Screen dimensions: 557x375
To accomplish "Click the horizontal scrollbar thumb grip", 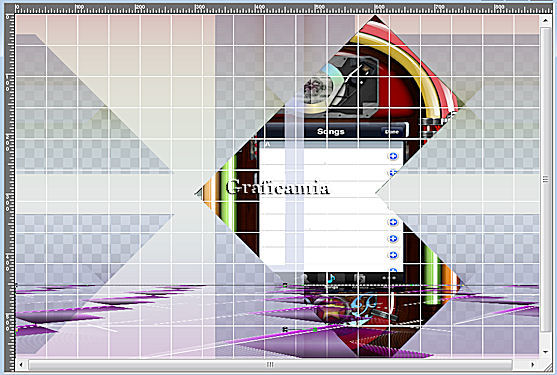I will tap(270, 364).
